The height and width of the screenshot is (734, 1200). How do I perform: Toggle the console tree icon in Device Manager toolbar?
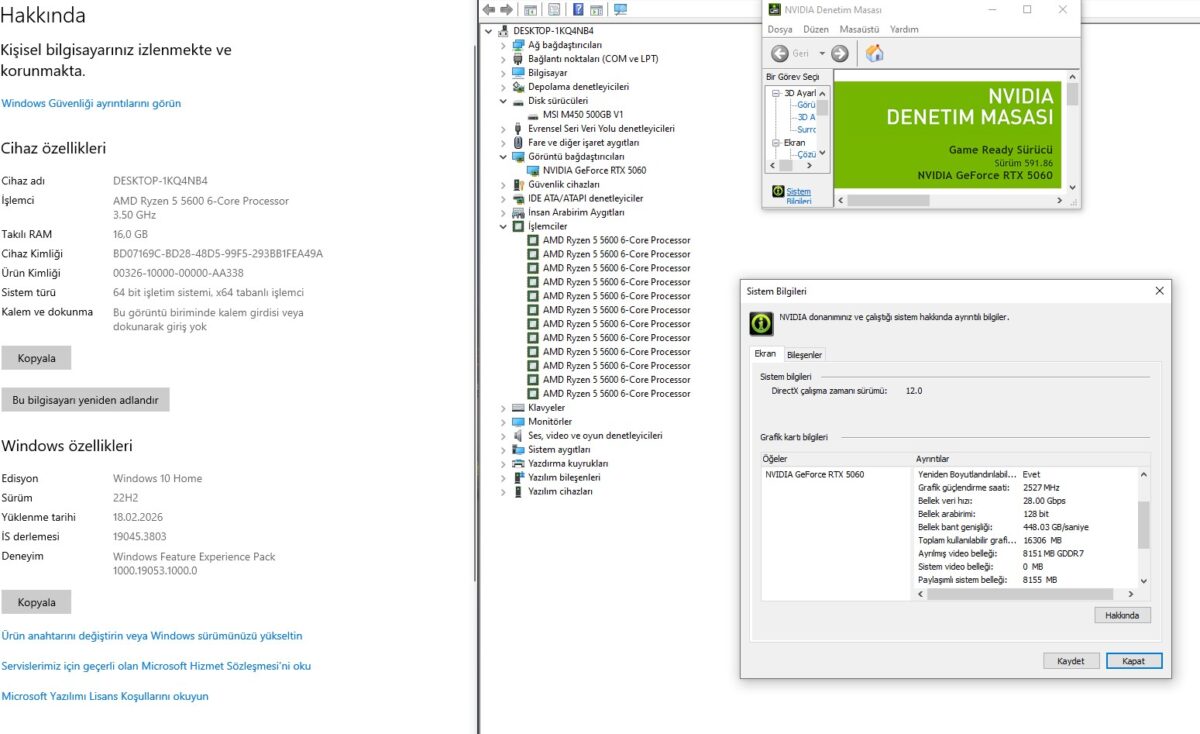pyautogui.click(x=530, y=9)
